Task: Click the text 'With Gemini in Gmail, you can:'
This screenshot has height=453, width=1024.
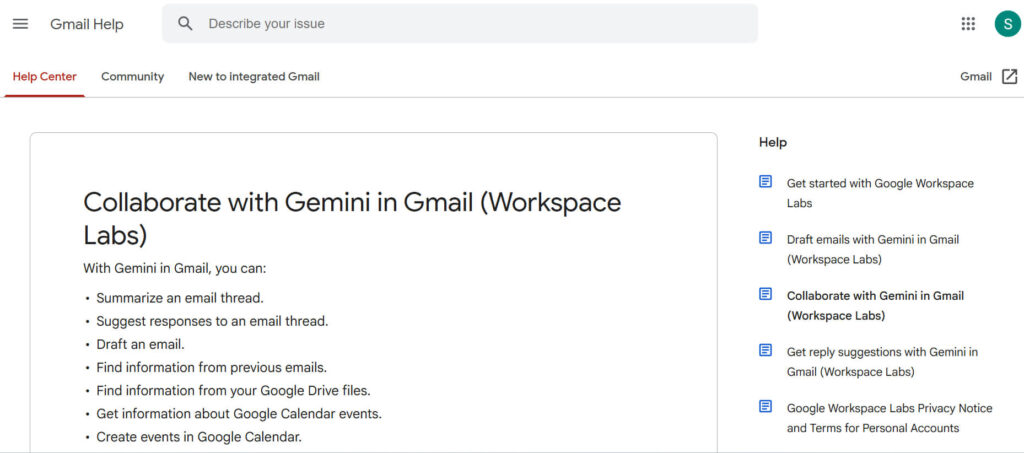Action: click(x=174, y=268)
